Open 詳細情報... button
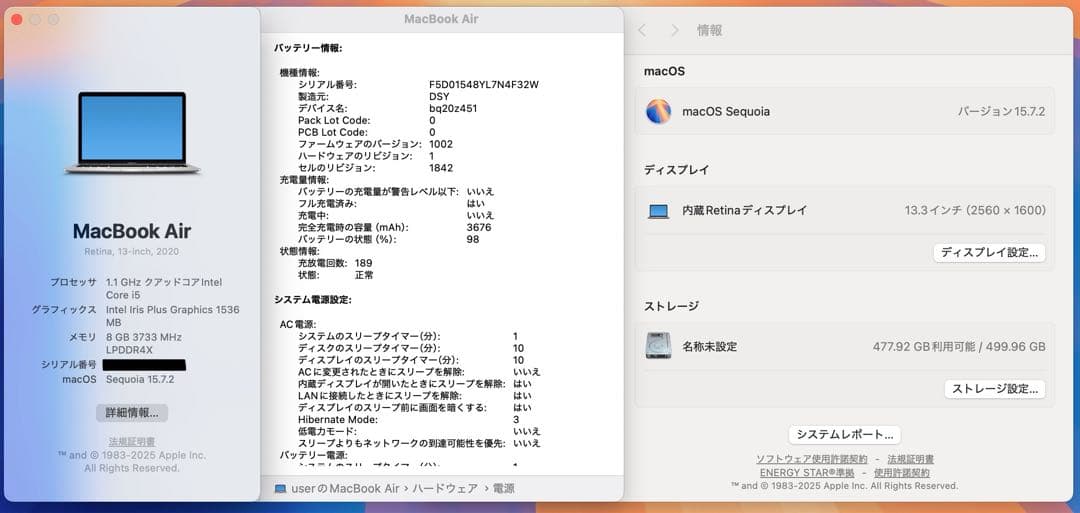Screen dimensions: 1080x513 click(x=132, y=413)
